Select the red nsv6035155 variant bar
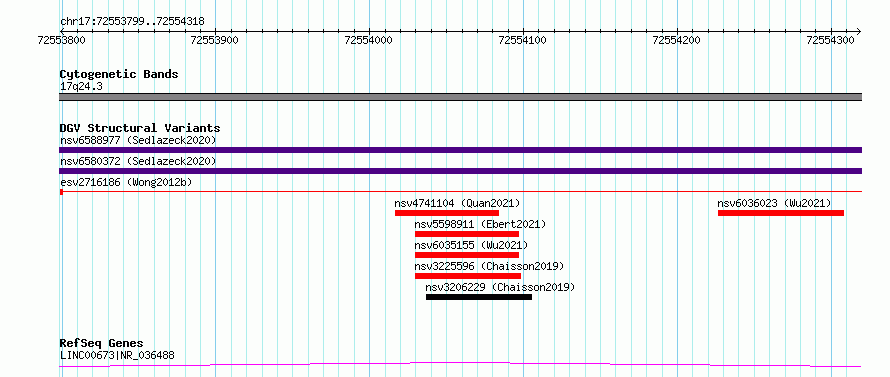 click(467, 255)
